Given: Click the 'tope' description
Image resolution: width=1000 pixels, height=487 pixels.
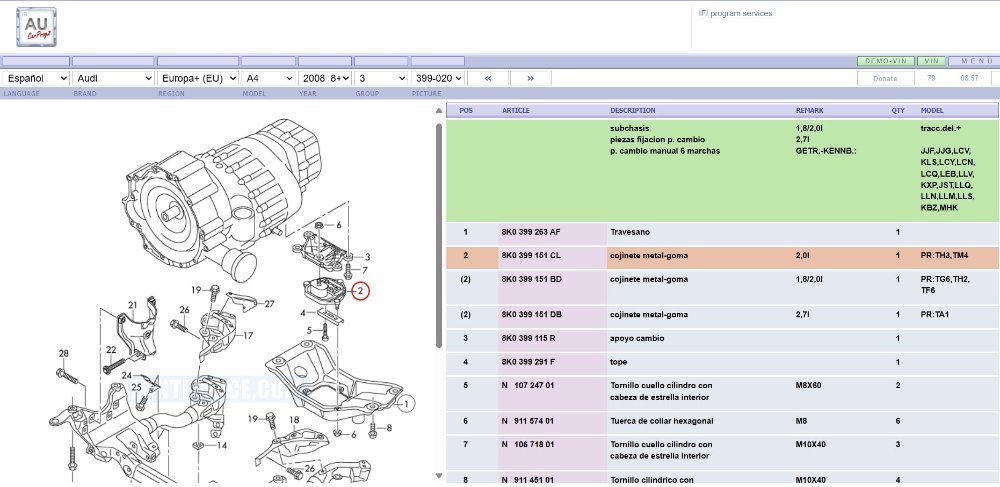Looking at the screenshot, I should [x=619, y=361].
